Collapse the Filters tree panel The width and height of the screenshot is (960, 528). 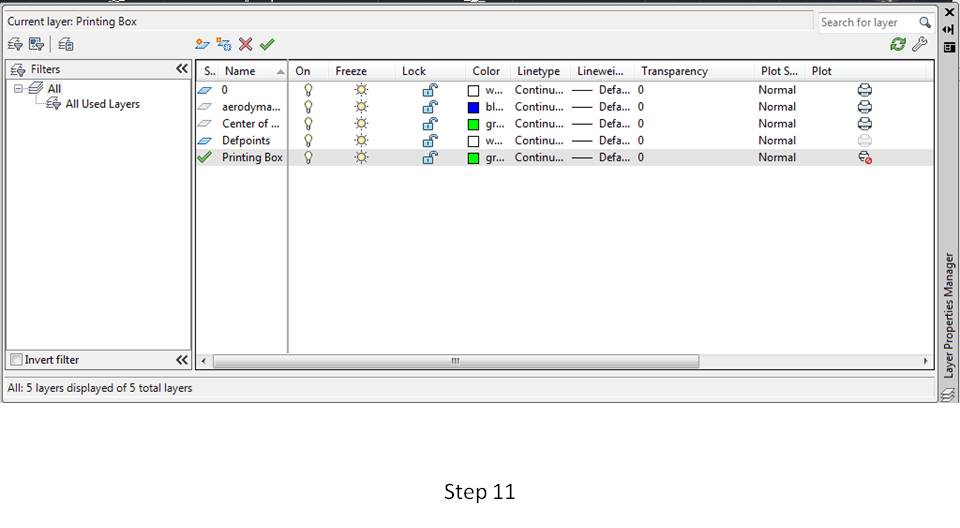tap(182, 69)
